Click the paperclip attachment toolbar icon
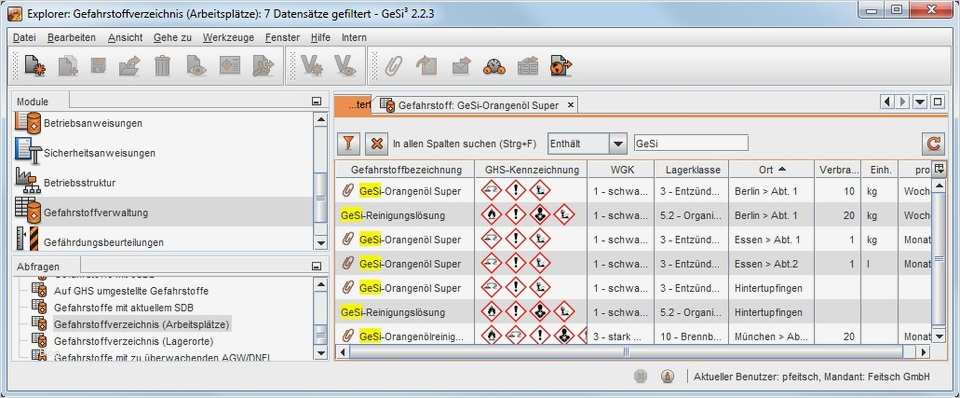 pyautogui.click(x=393, y=66)
